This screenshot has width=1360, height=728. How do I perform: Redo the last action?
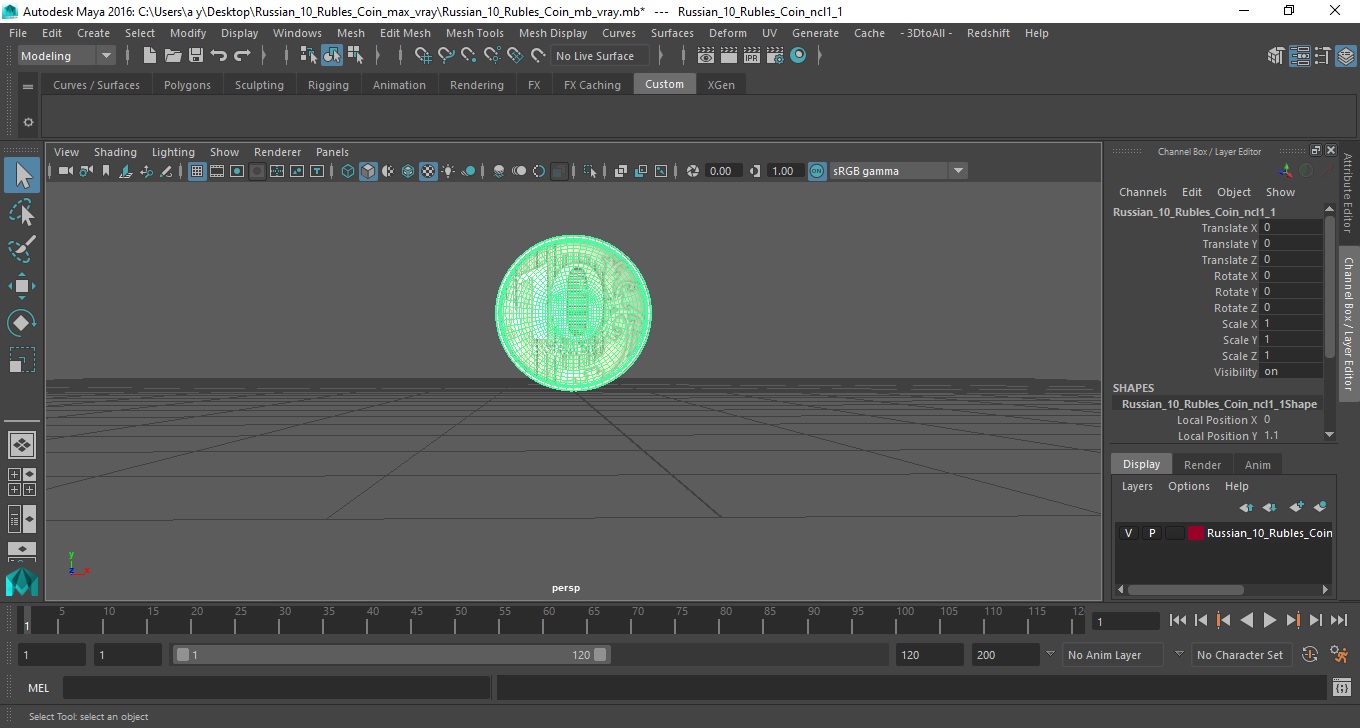point(242,56)
